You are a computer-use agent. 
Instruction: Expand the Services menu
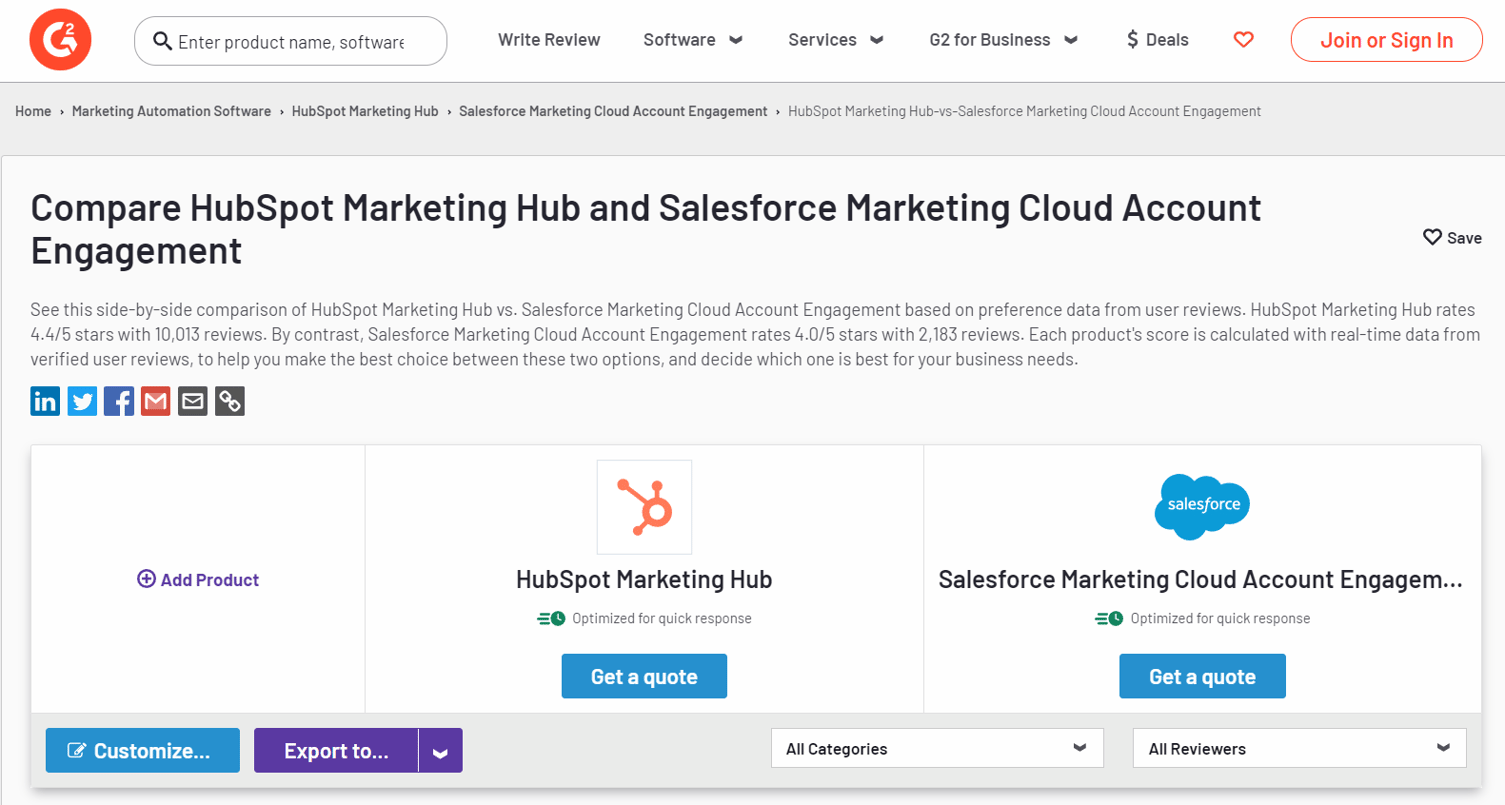pos(835,39)
